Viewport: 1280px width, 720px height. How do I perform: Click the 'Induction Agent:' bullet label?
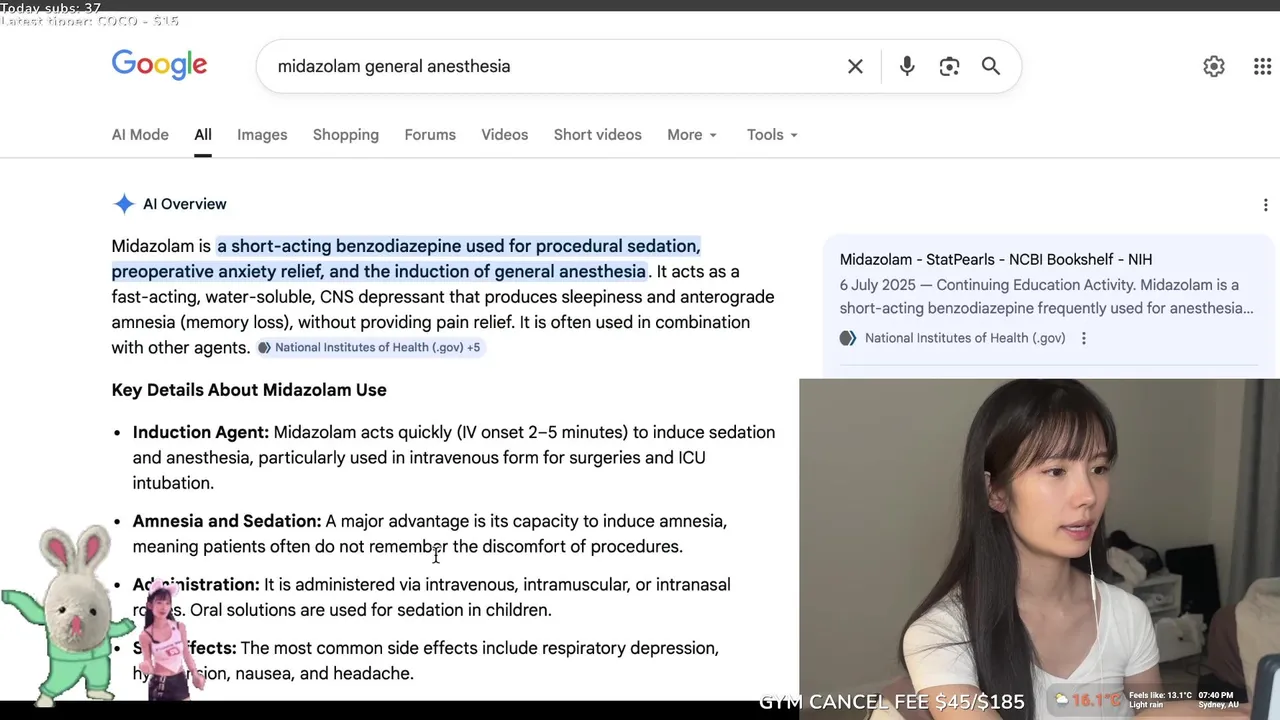coord(201,432)
